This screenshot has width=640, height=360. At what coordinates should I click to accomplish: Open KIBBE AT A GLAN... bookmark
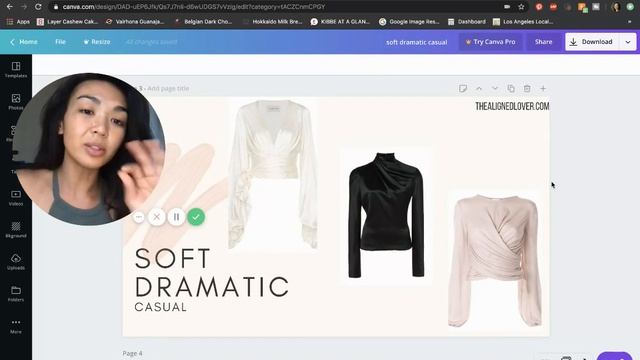pos(340,22)
